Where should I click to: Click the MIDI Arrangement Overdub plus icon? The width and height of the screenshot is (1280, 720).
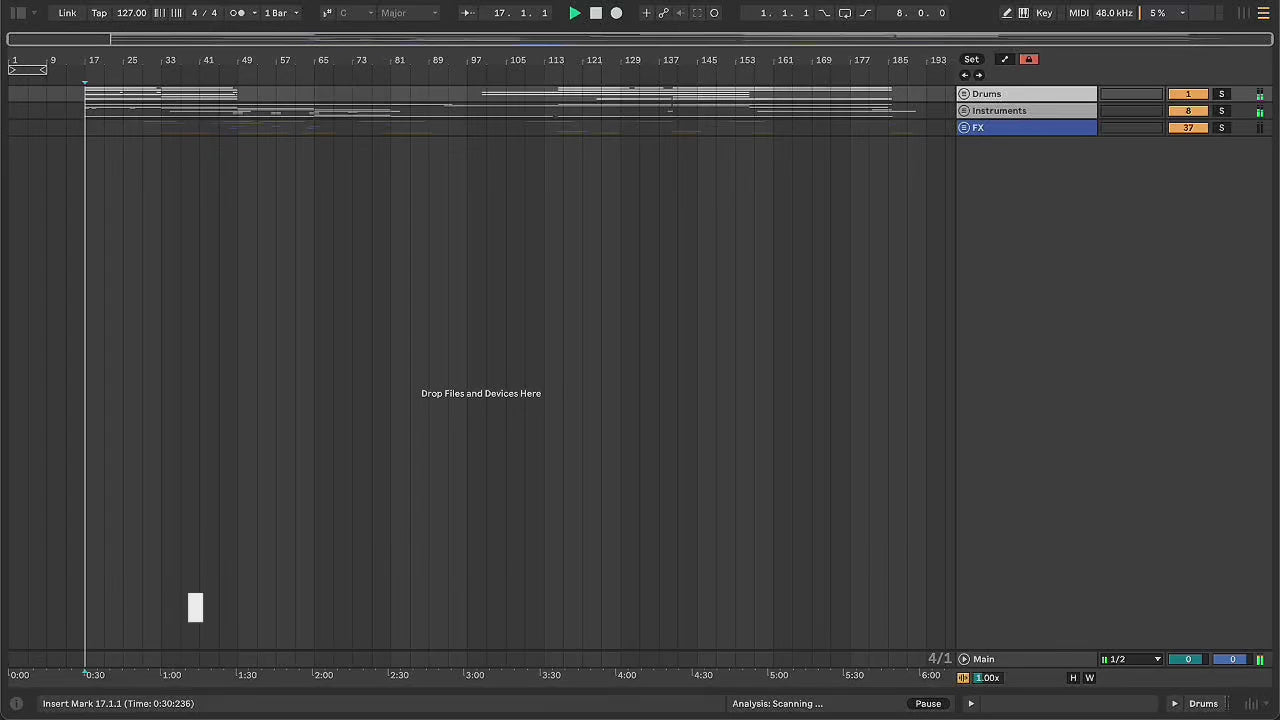[646, 13]
